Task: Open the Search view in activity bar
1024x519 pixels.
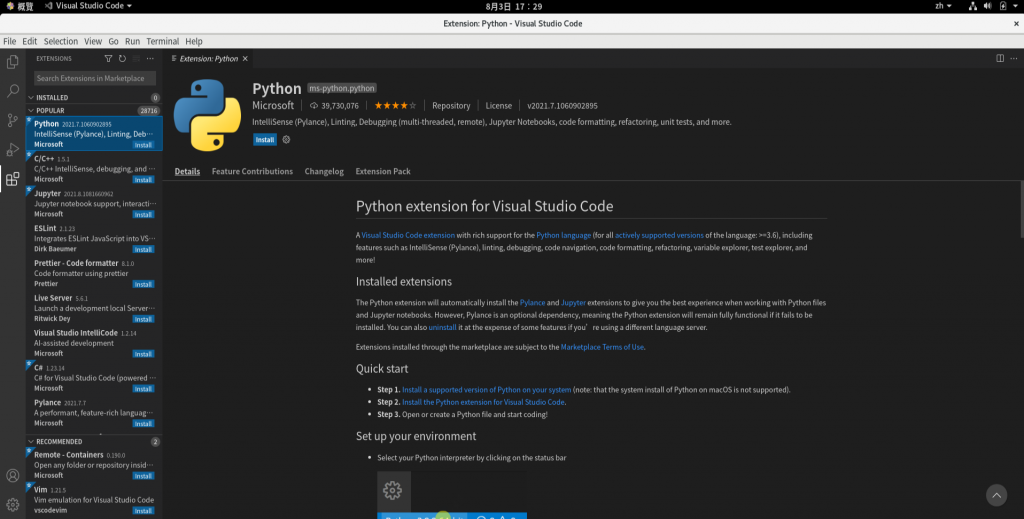Action: tap(12, 91)
